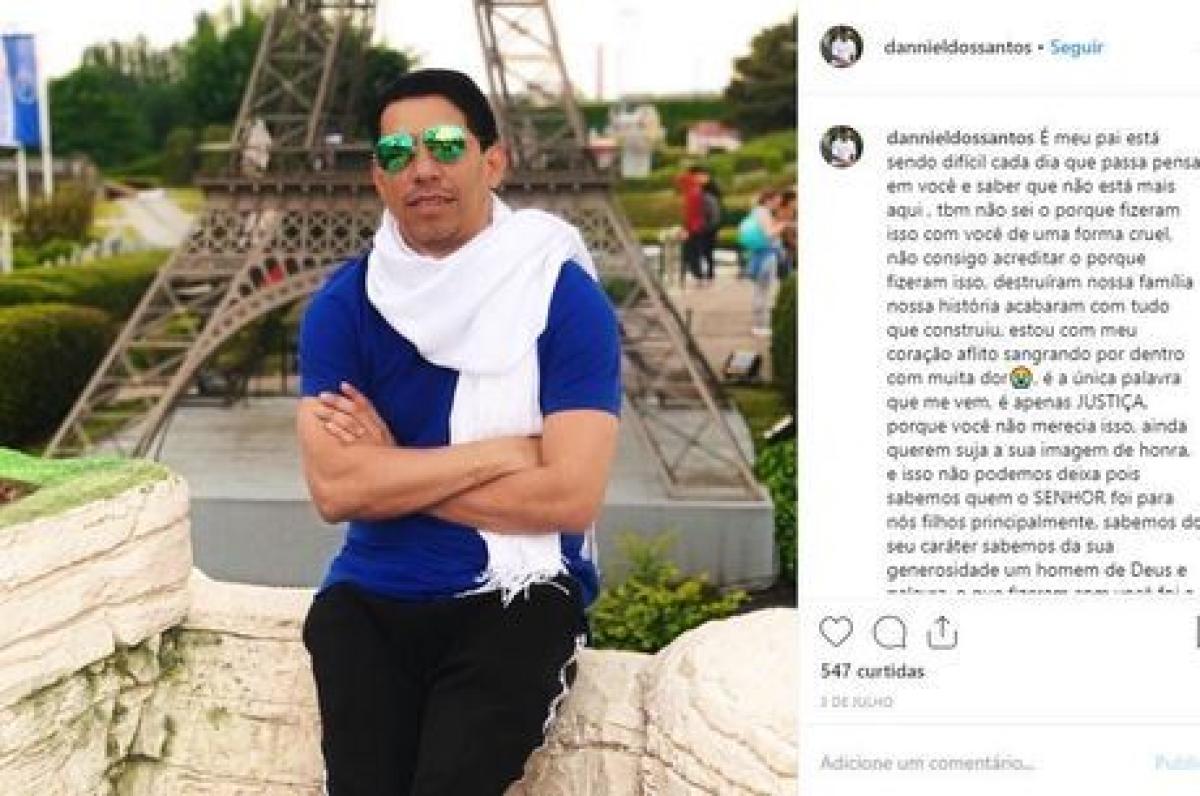Focus the Adicione um comentário field

point(981,762)
